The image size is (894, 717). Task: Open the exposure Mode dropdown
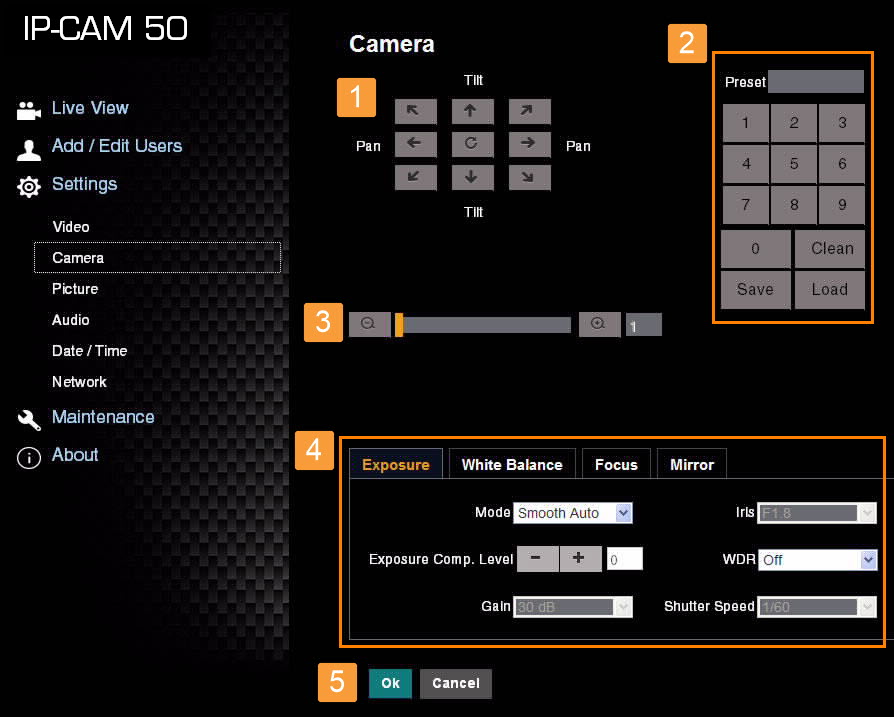(573, 513)
